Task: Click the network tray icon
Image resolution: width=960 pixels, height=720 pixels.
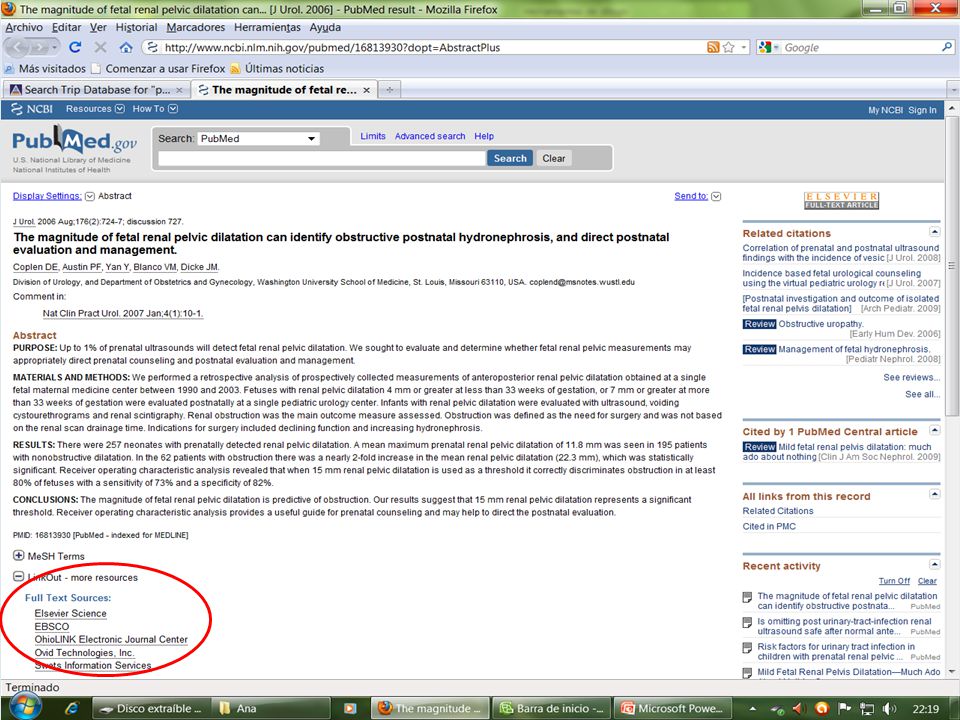Action: pos(867,708)
